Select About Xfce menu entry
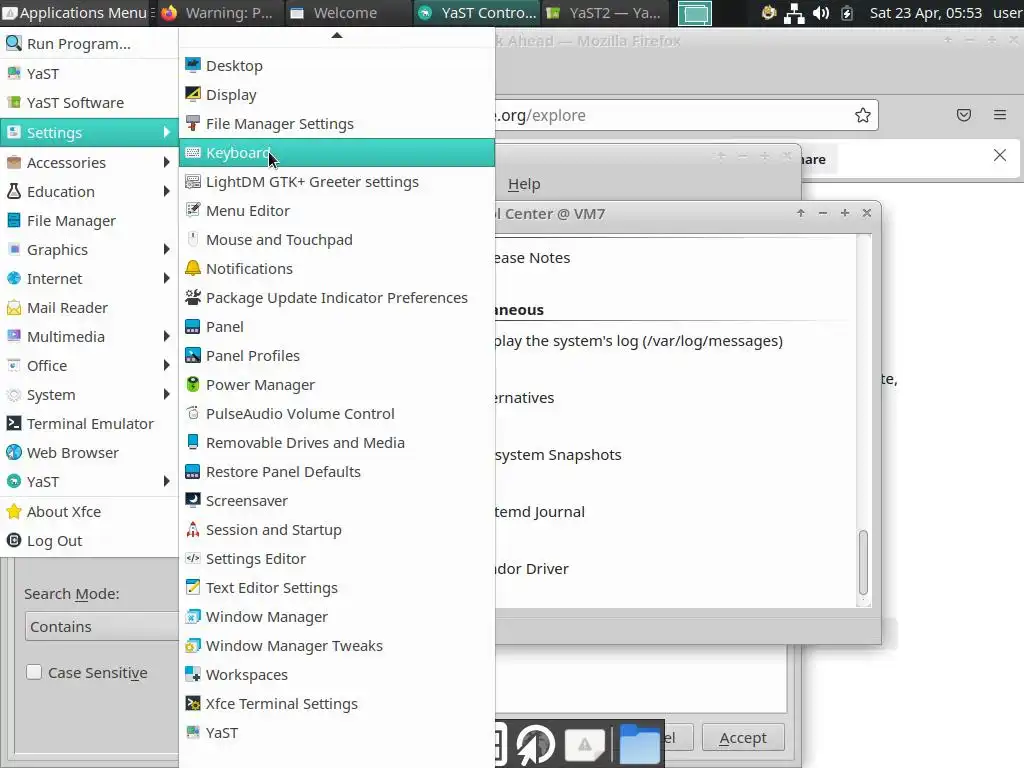 (89, 511)
